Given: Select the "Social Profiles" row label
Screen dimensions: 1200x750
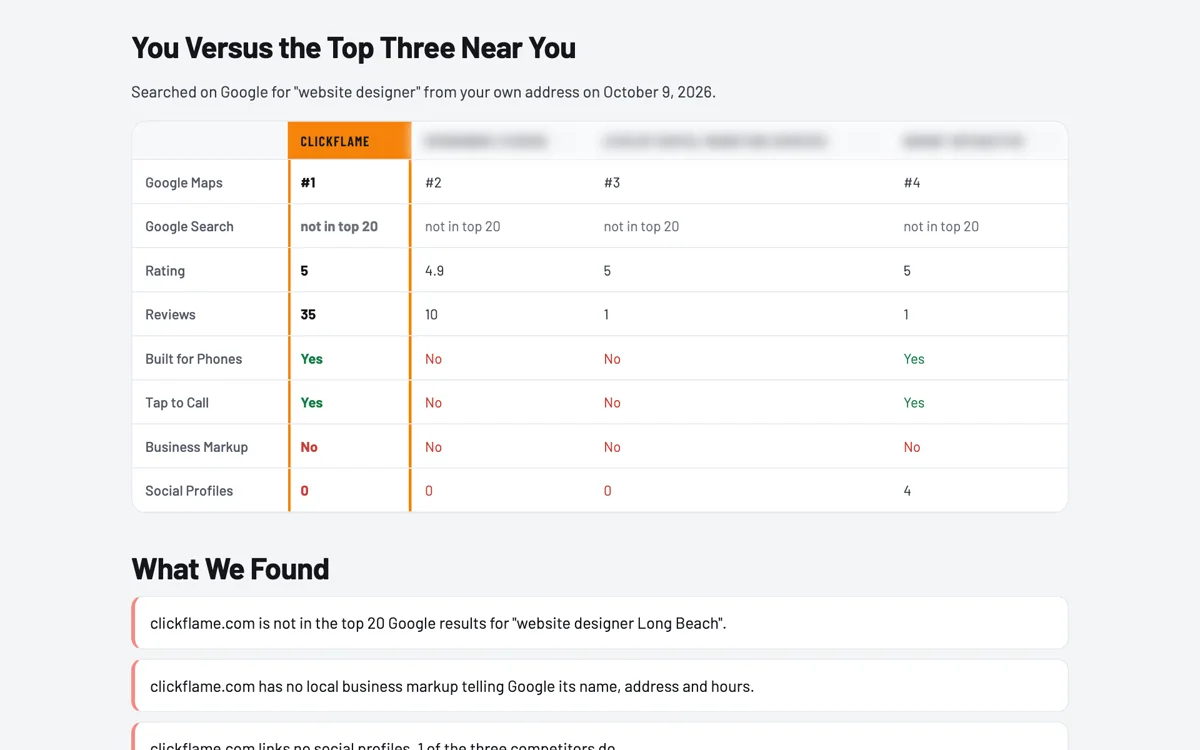Looking at the screenshot, I should point(189,491).
